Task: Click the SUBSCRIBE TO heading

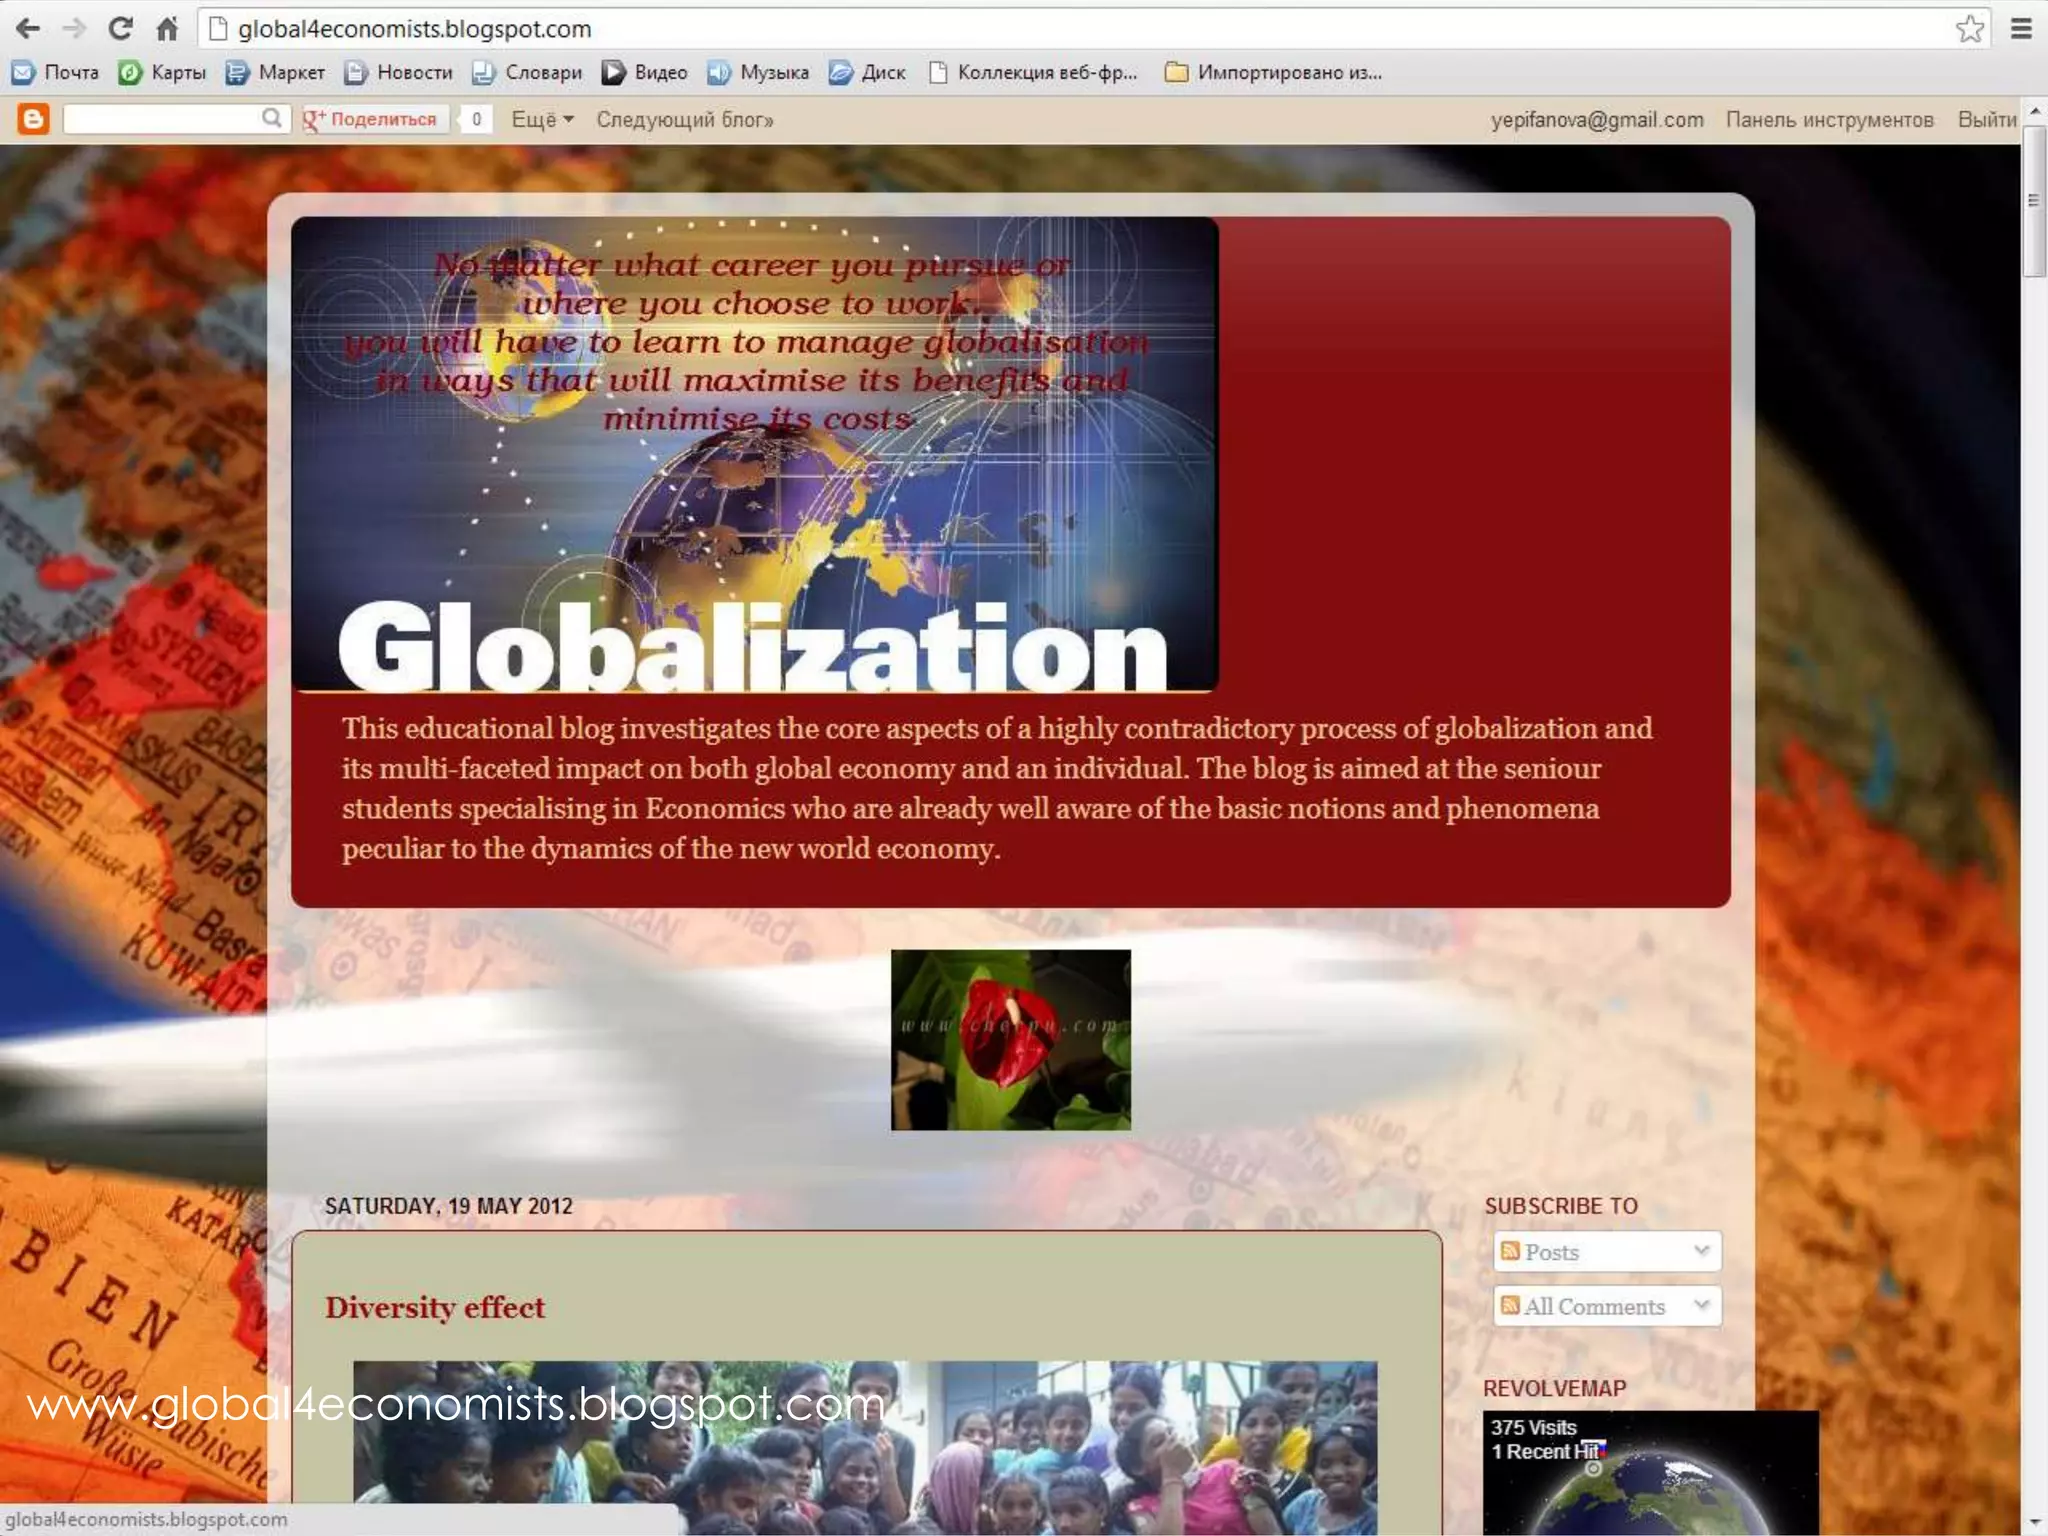Action: coord(1561,1206)
